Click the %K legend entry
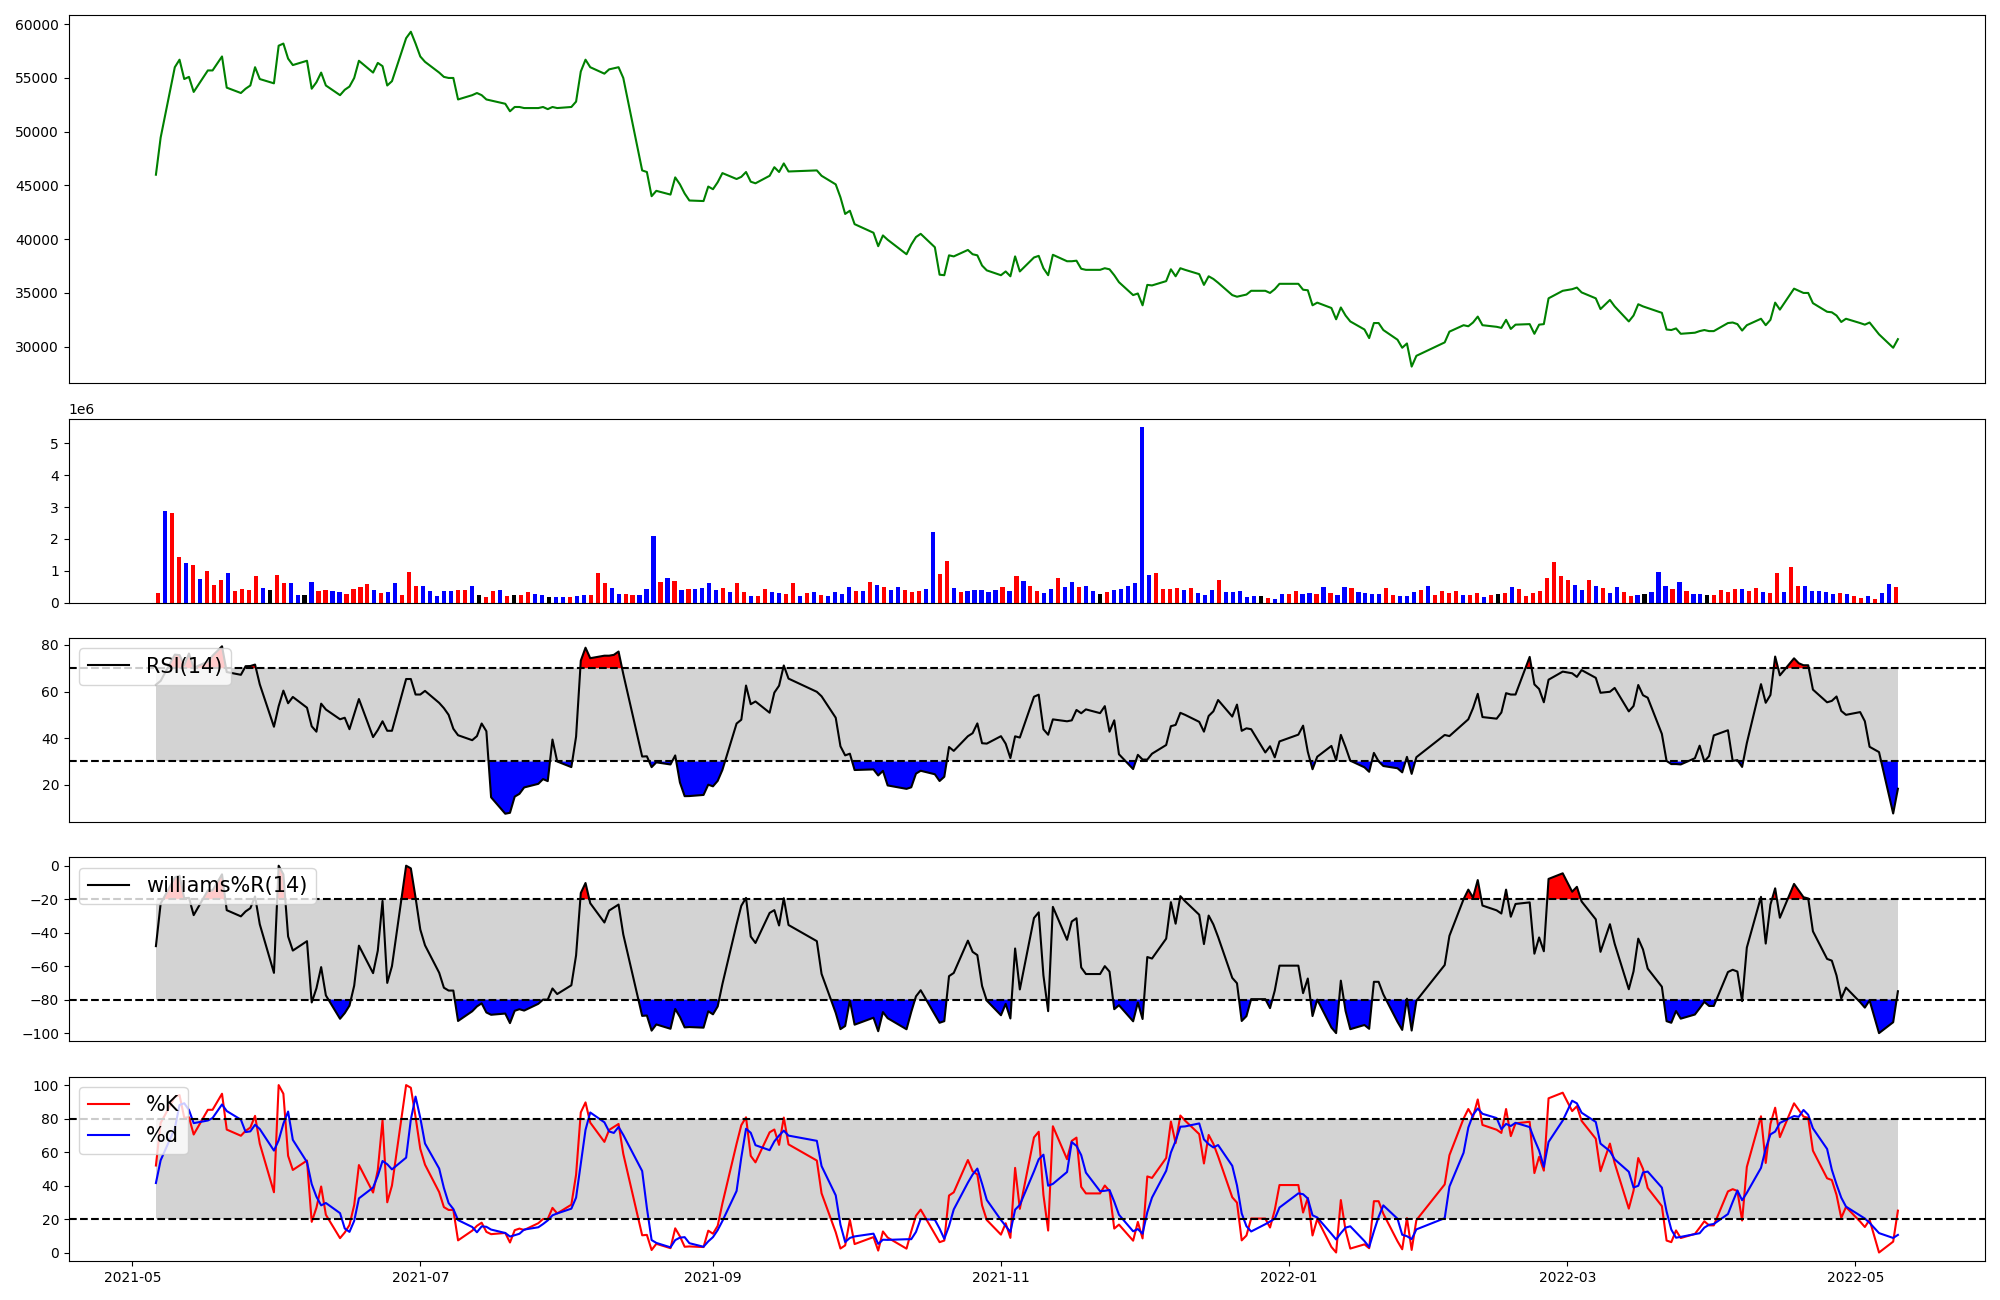The width and height of the screenshot is (2000, 1300). tap(162, 1104)
